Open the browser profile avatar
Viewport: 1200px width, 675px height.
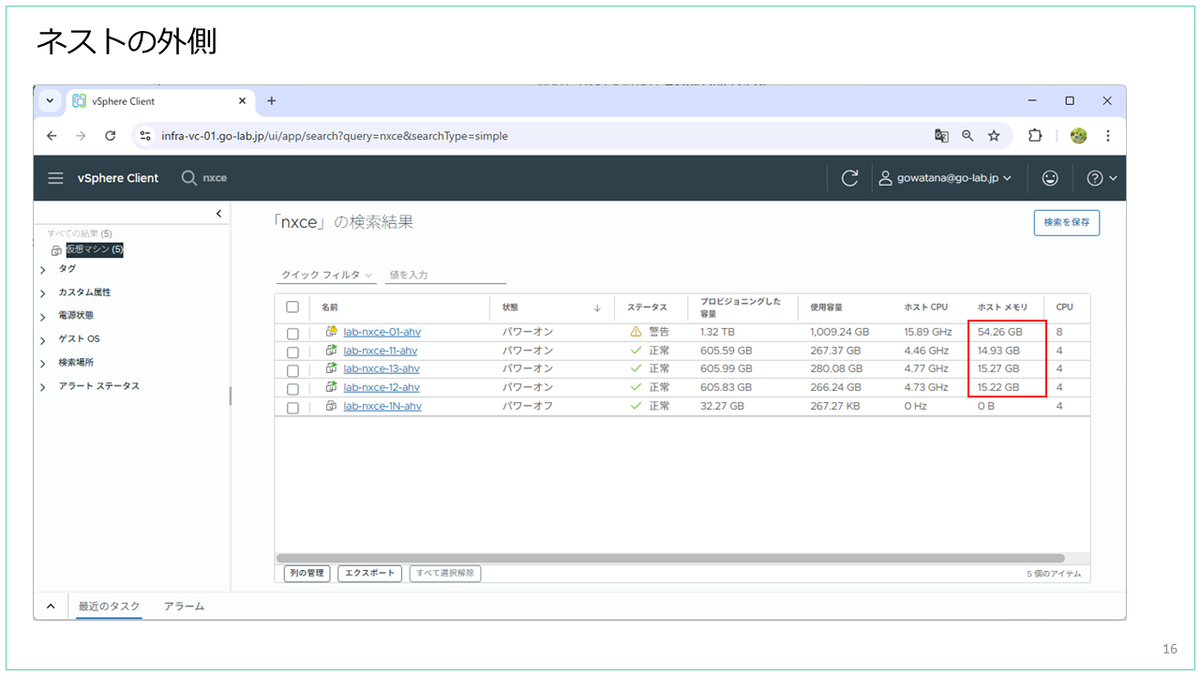1078,136
